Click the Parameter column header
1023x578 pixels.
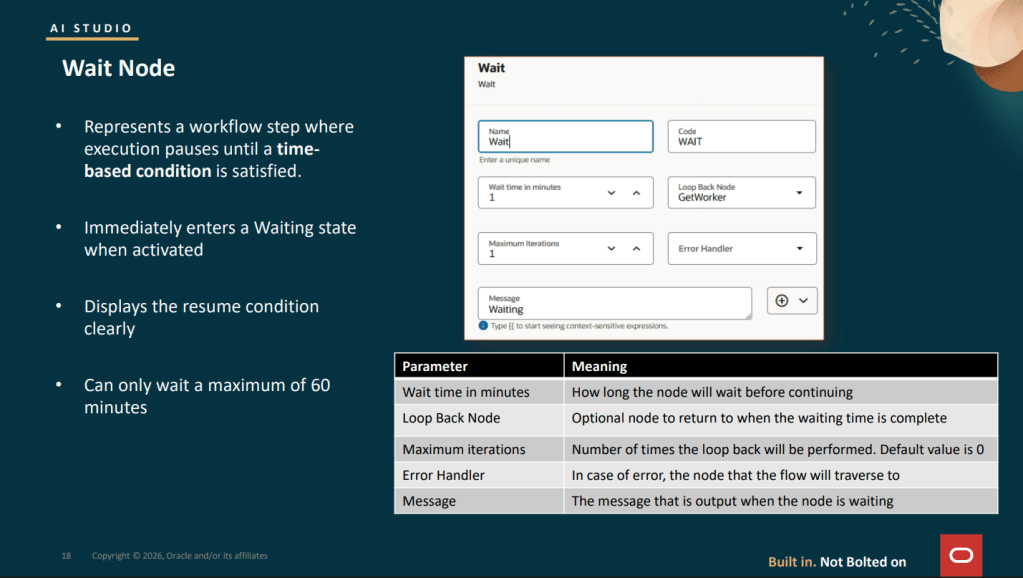[x=435, y=367]
